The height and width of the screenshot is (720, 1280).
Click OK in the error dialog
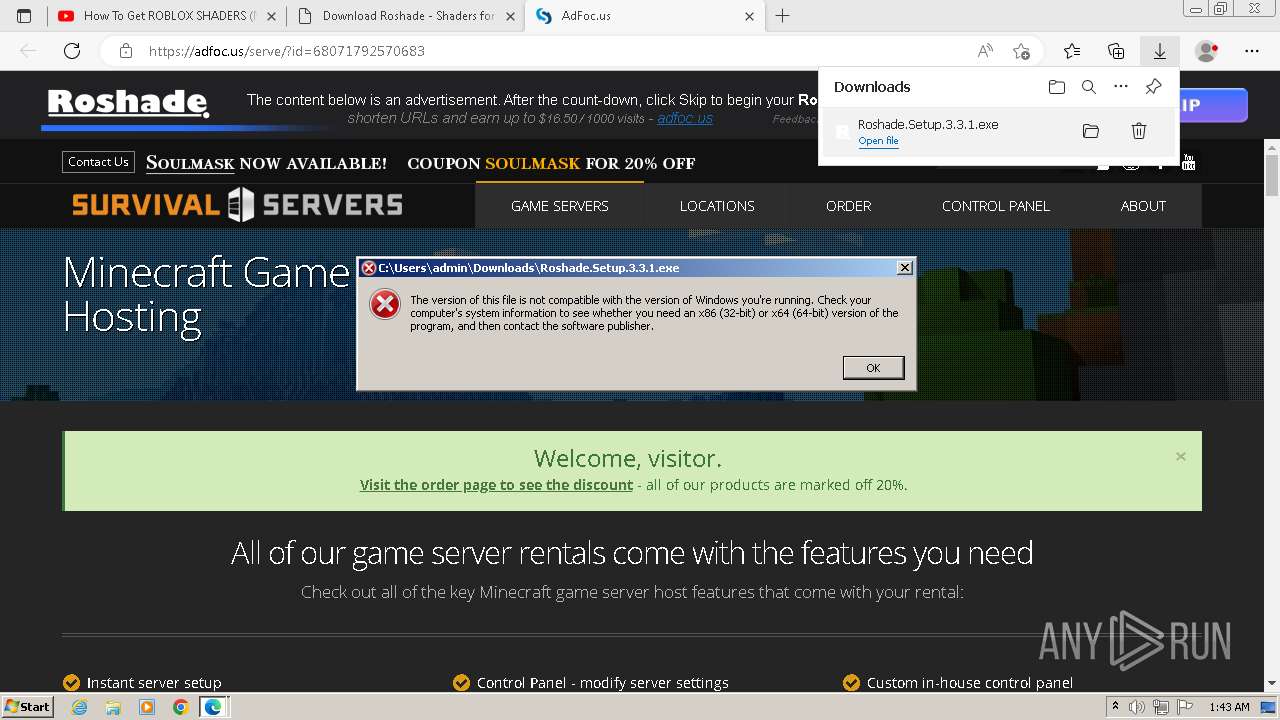coord(873,368)
